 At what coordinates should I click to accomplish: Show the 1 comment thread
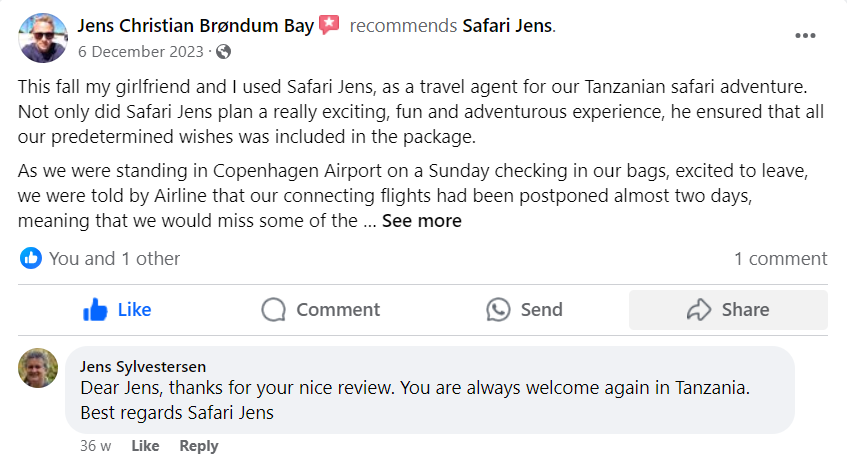click(780, 258)
